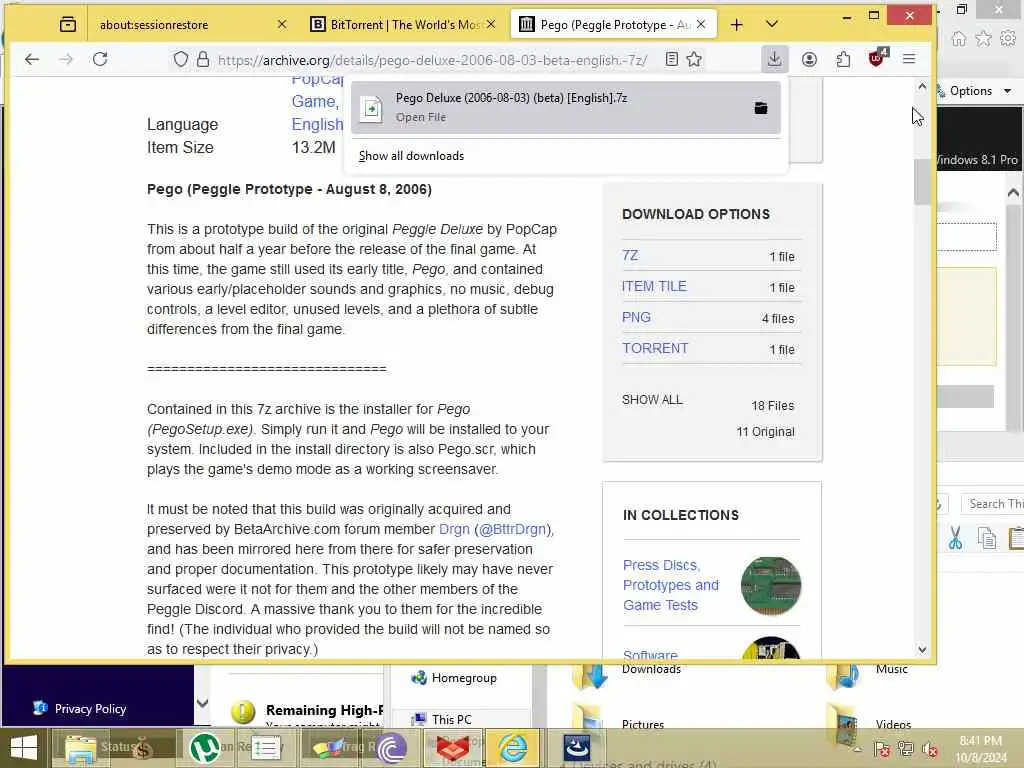Click English language link
1024x768 pixels.
(317, 124)
